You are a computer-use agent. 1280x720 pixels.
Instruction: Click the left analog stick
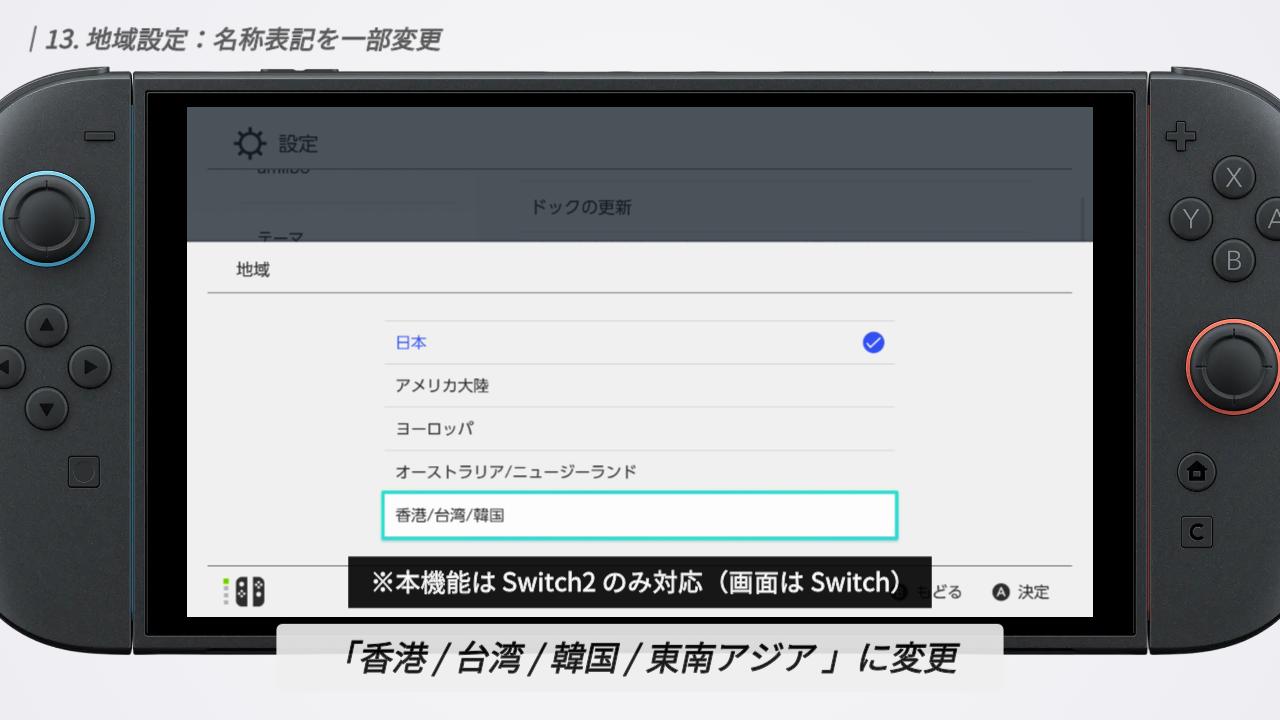click(x=46, y=218)
